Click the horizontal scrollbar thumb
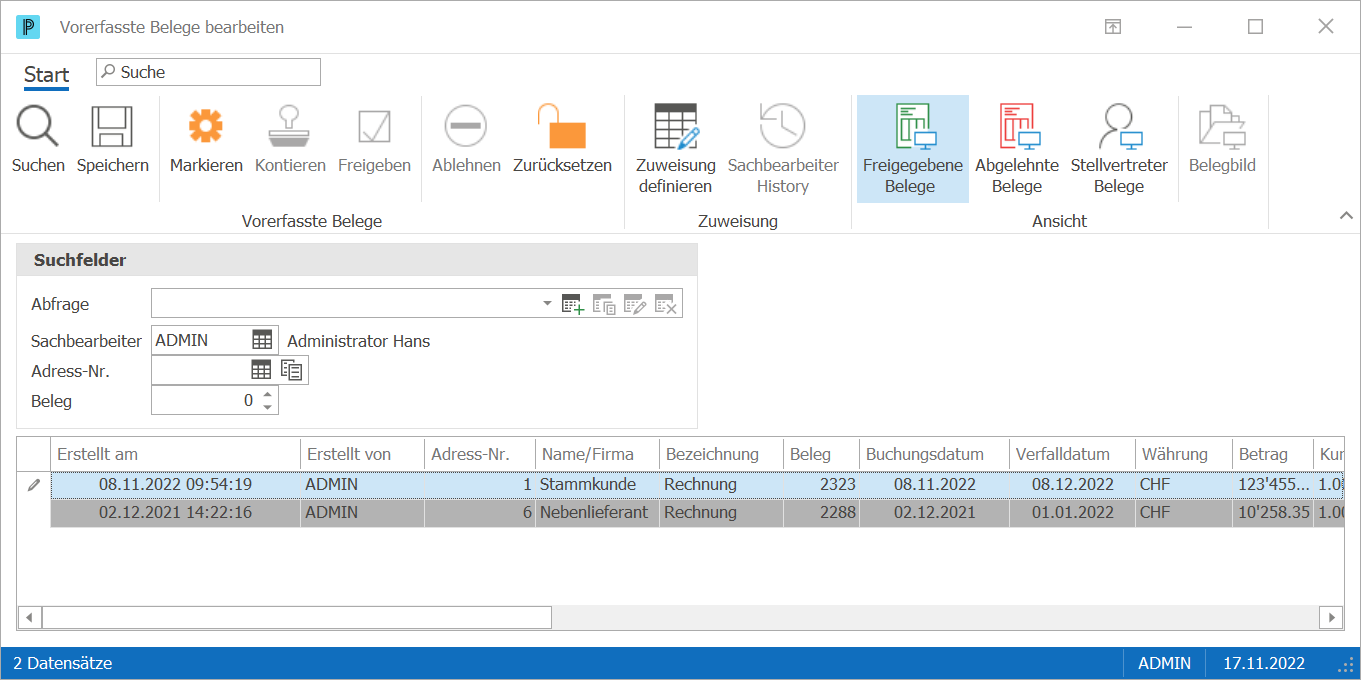 pos(297,618)
